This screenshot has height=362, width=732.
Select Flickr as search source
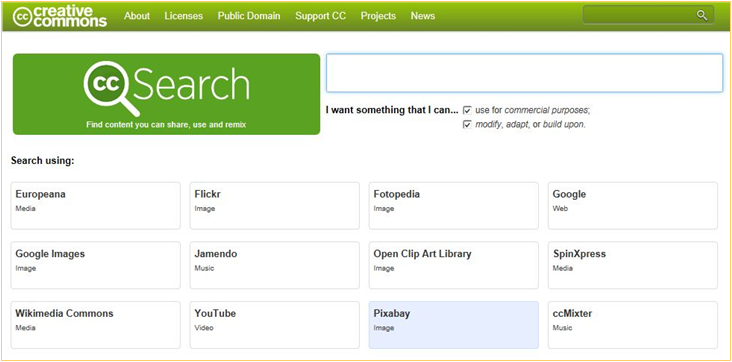click(x=274, y=206)
